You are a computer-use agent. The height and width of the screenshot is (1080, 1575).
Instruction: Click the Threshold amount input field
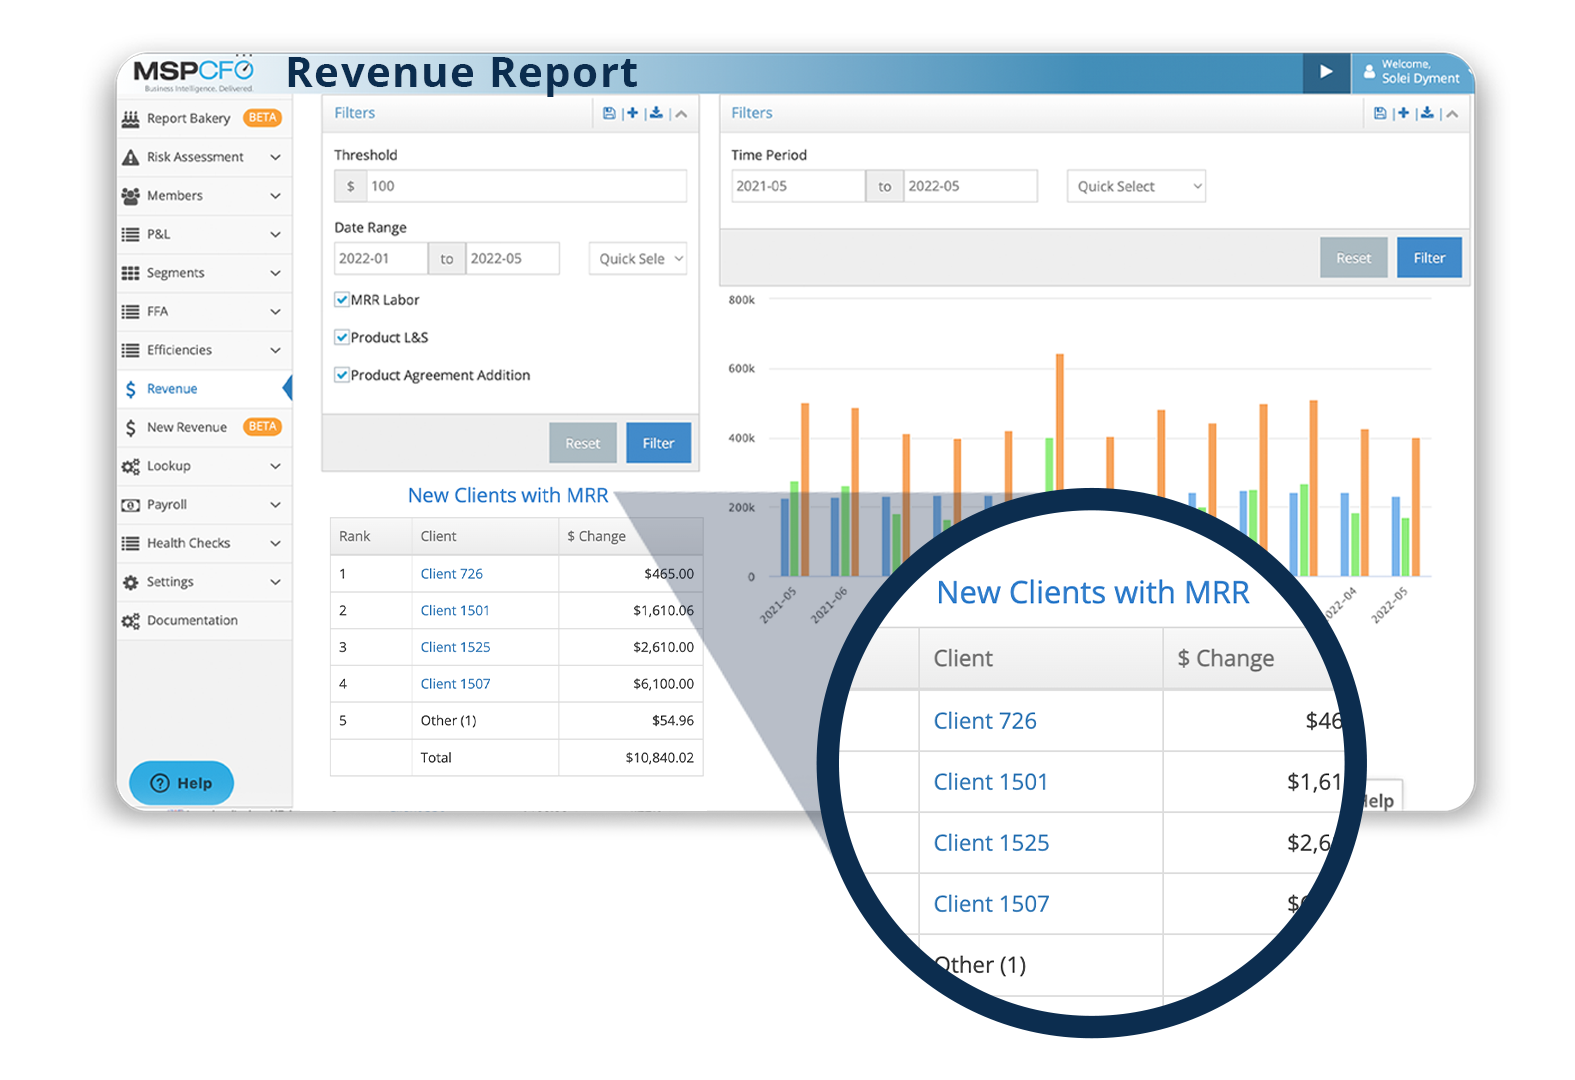[526, 186]
